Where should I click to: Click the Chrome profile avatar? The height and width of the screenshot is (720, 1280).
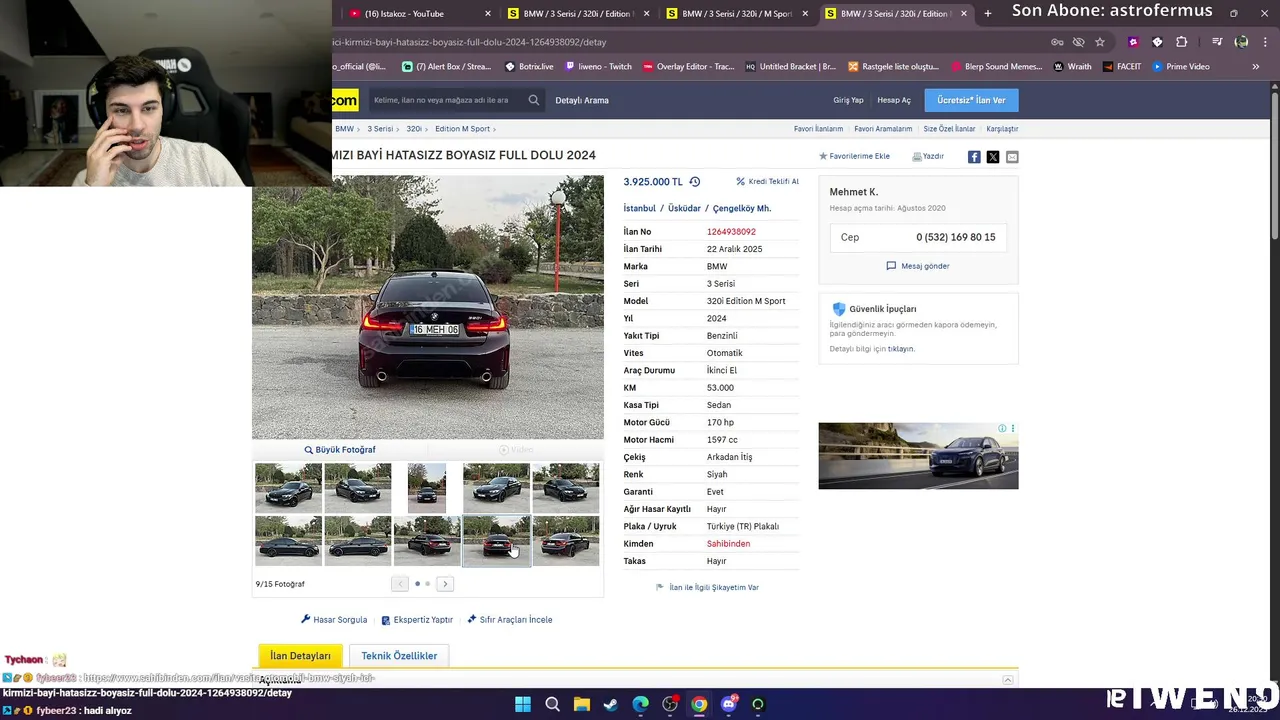pyautogui.click(x=1241, y=42)
